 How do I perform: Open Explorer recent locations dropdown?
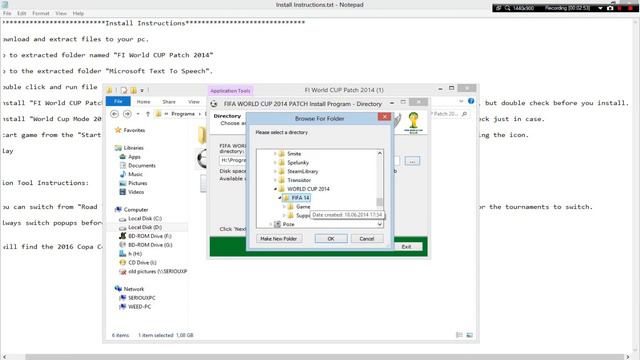(138, 114)
